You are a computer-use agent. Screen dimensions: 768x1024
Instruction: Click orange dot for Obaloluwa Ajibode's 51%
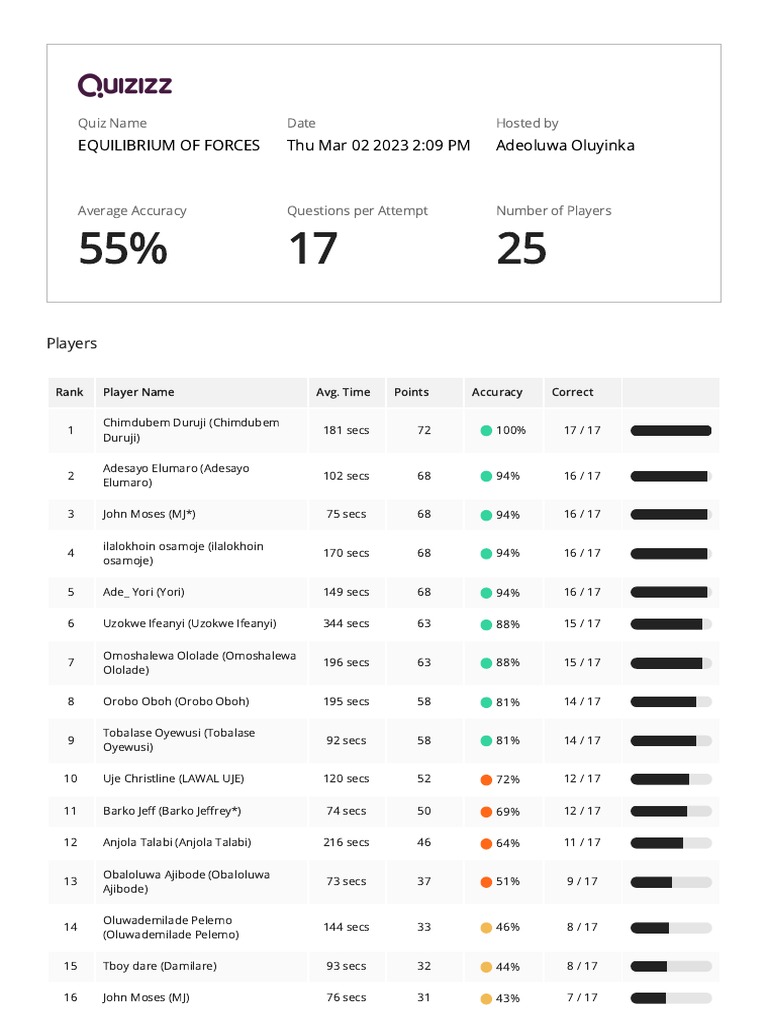[x=486, y=882]
